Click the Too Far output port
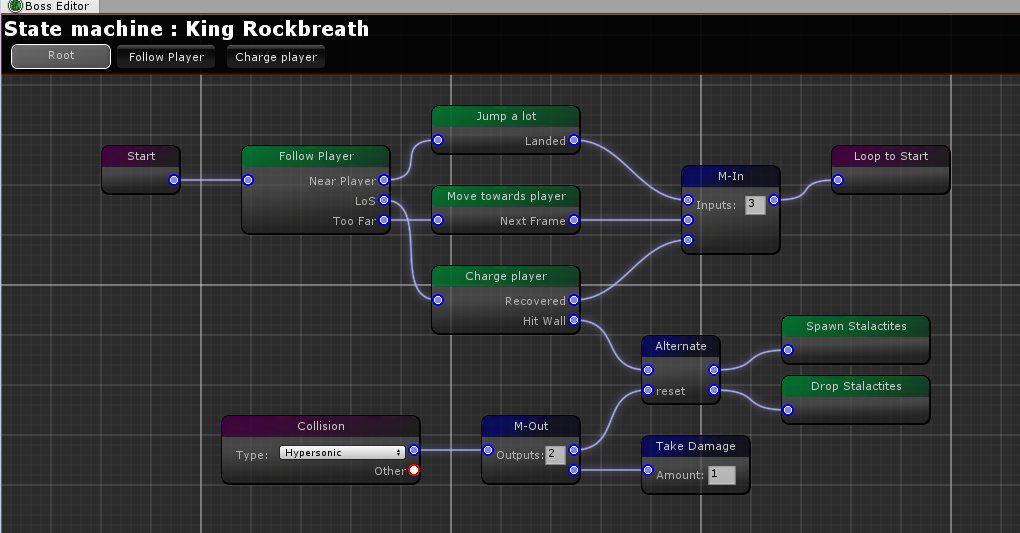Viewport: 1020px width, 533px height. click(384, 221)
